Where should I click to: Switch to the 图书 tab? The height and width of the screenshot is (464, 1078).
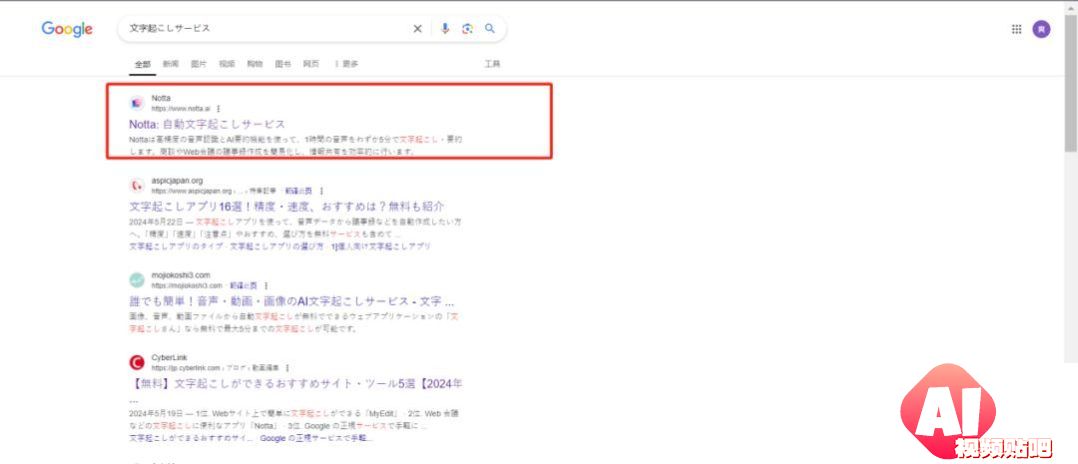(x=283, y=64)
